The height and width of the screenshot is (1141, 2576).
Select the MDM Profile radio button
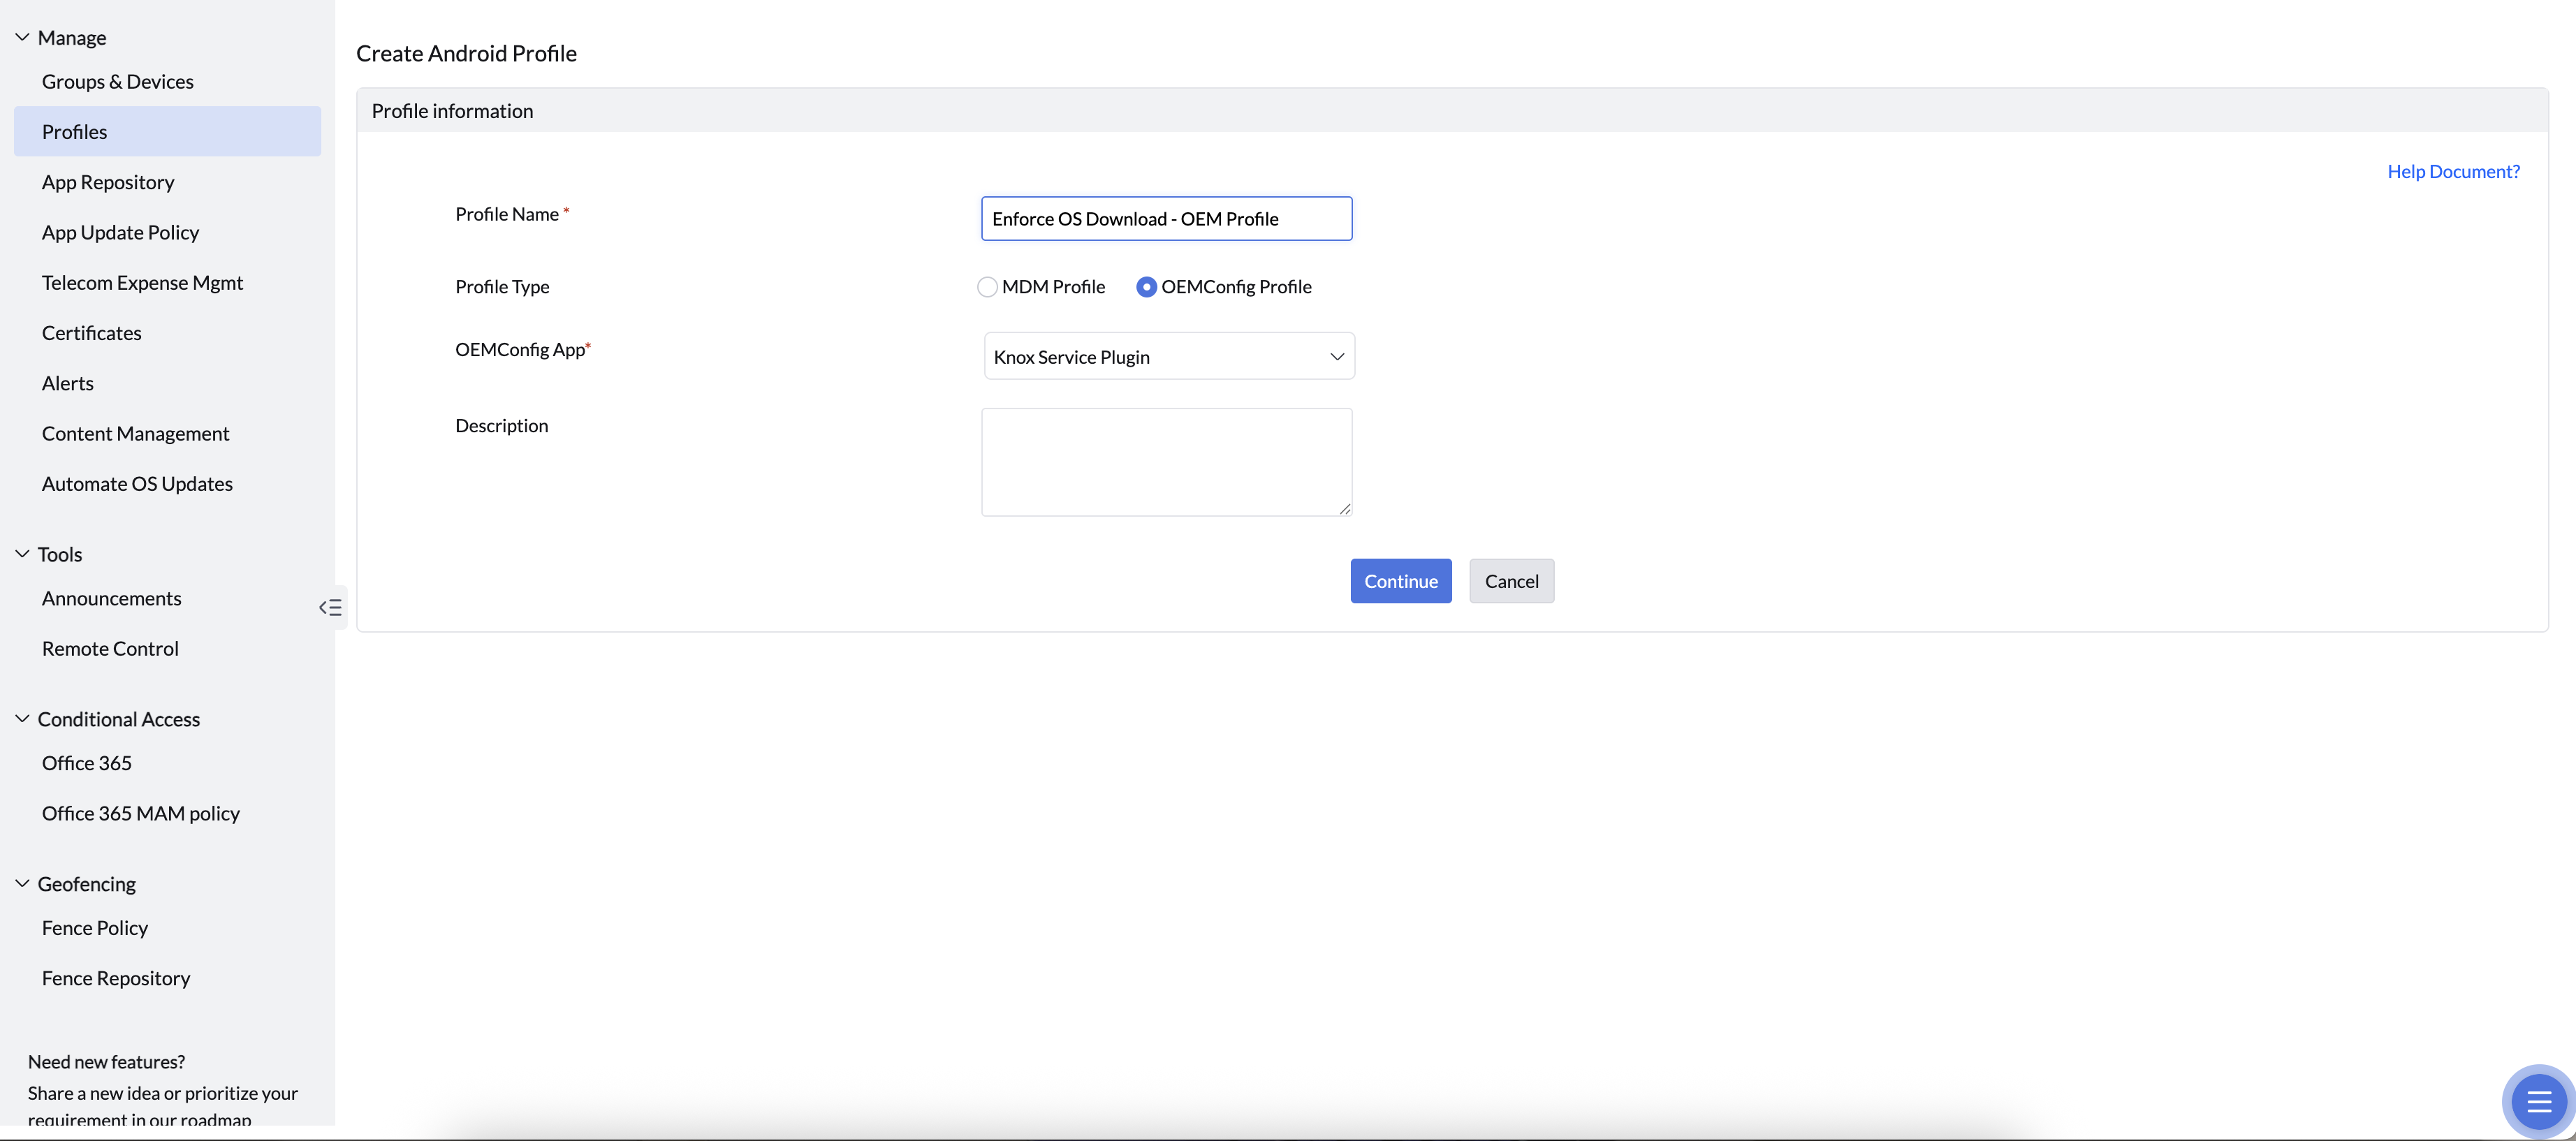pyautogui.click(x=987, y=287)
